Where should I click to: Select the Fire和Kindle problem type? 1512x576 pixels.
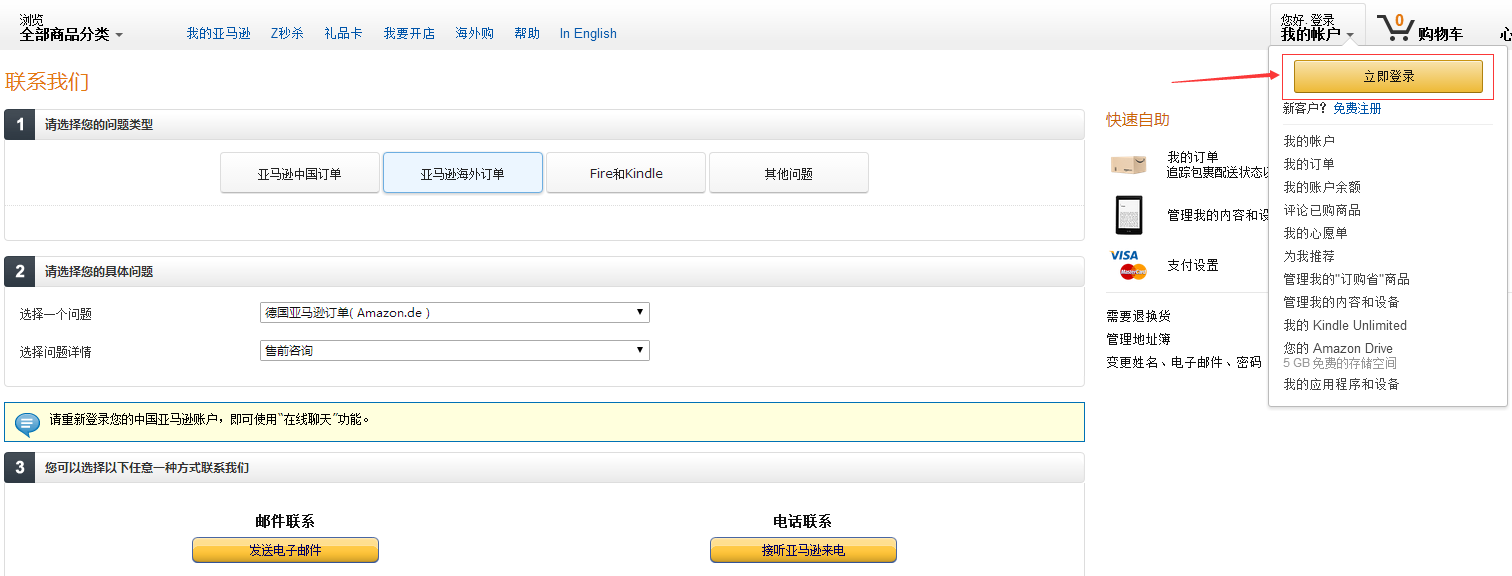click(626, 173)
